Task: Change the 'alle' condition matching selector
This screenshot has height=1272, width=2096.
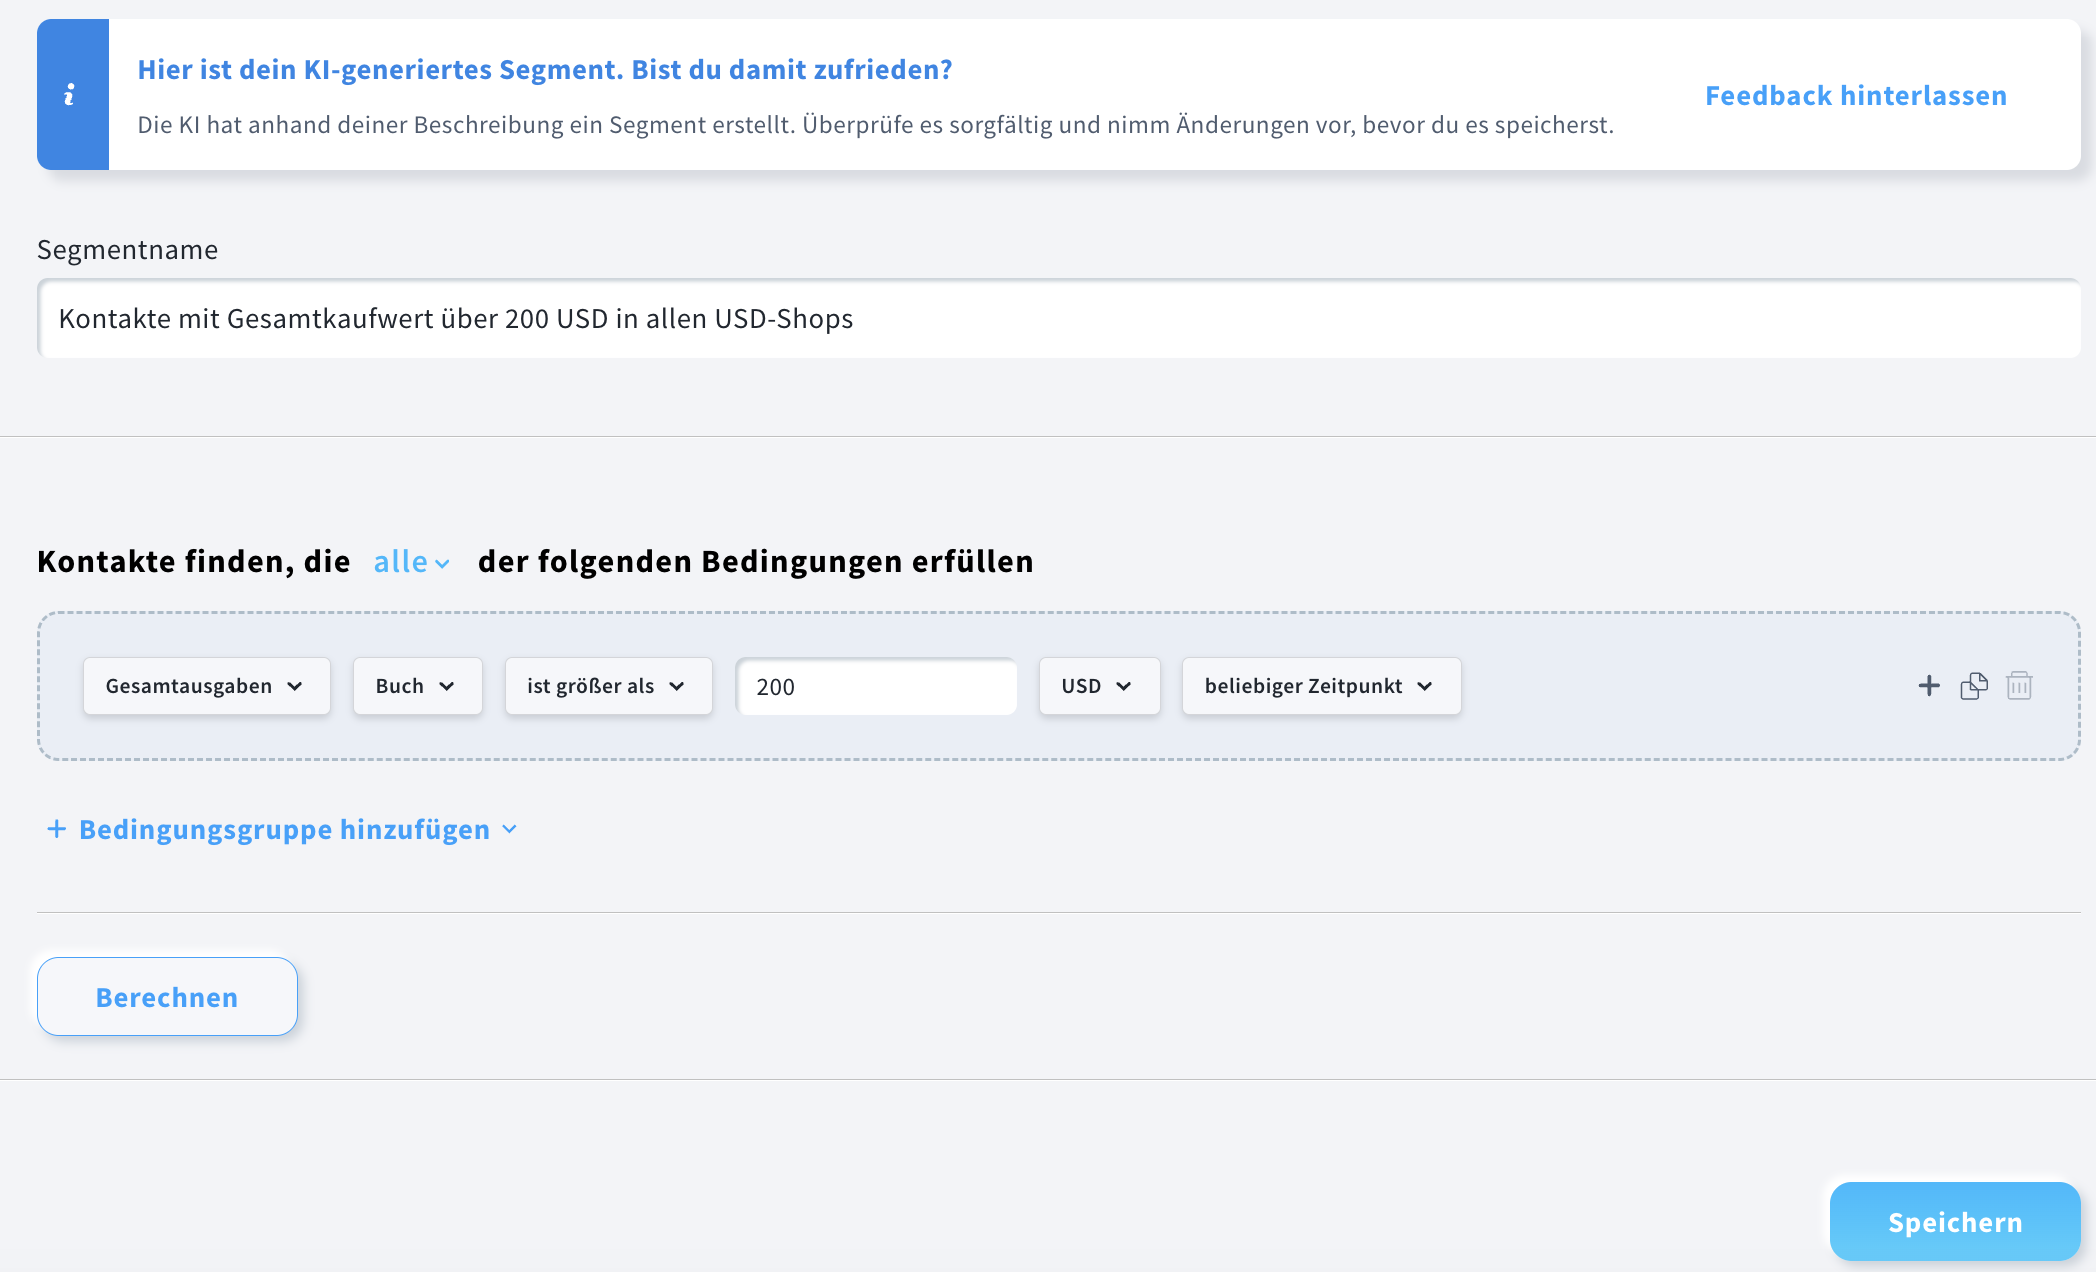Action: tap(410, 562)
